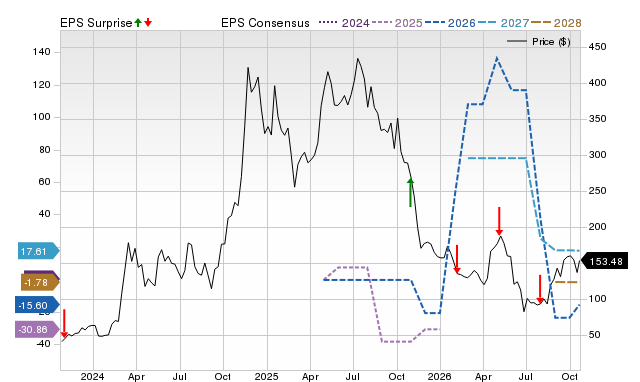Image resolution: width=640 pixels, height=382 pixels.
Task: Click the 153.48 black price tag
Action: [x=604, y=261]
